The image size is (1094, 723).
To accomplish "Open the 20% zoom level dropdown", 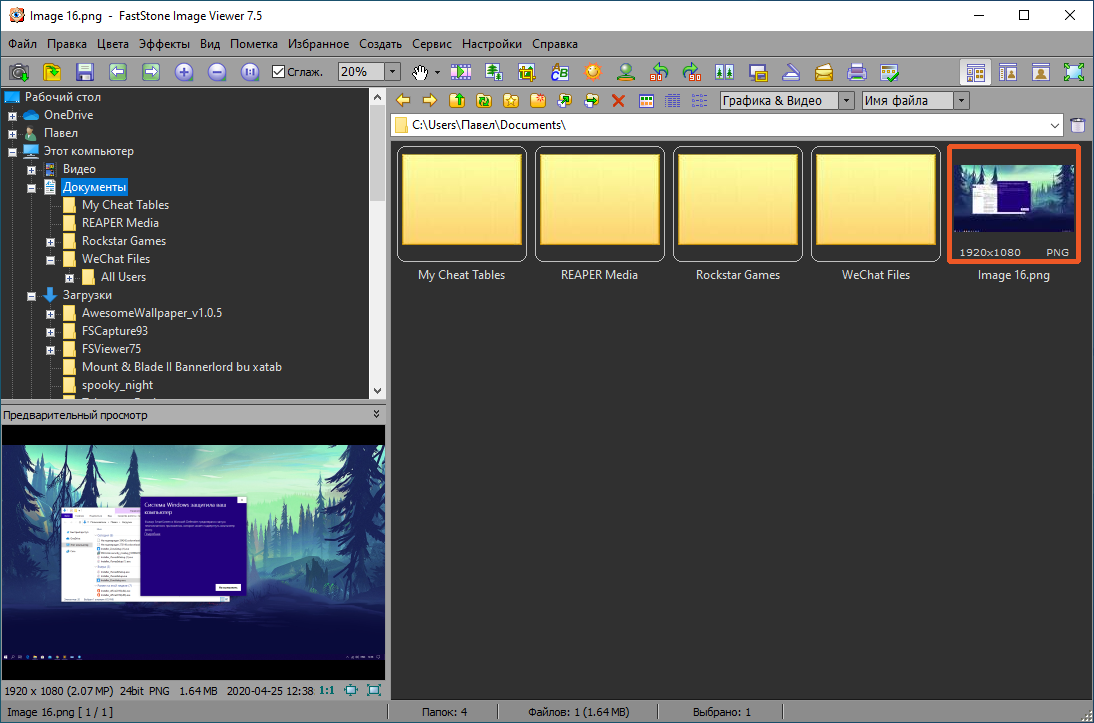I will pyautogui.click(x=392, y=72).
